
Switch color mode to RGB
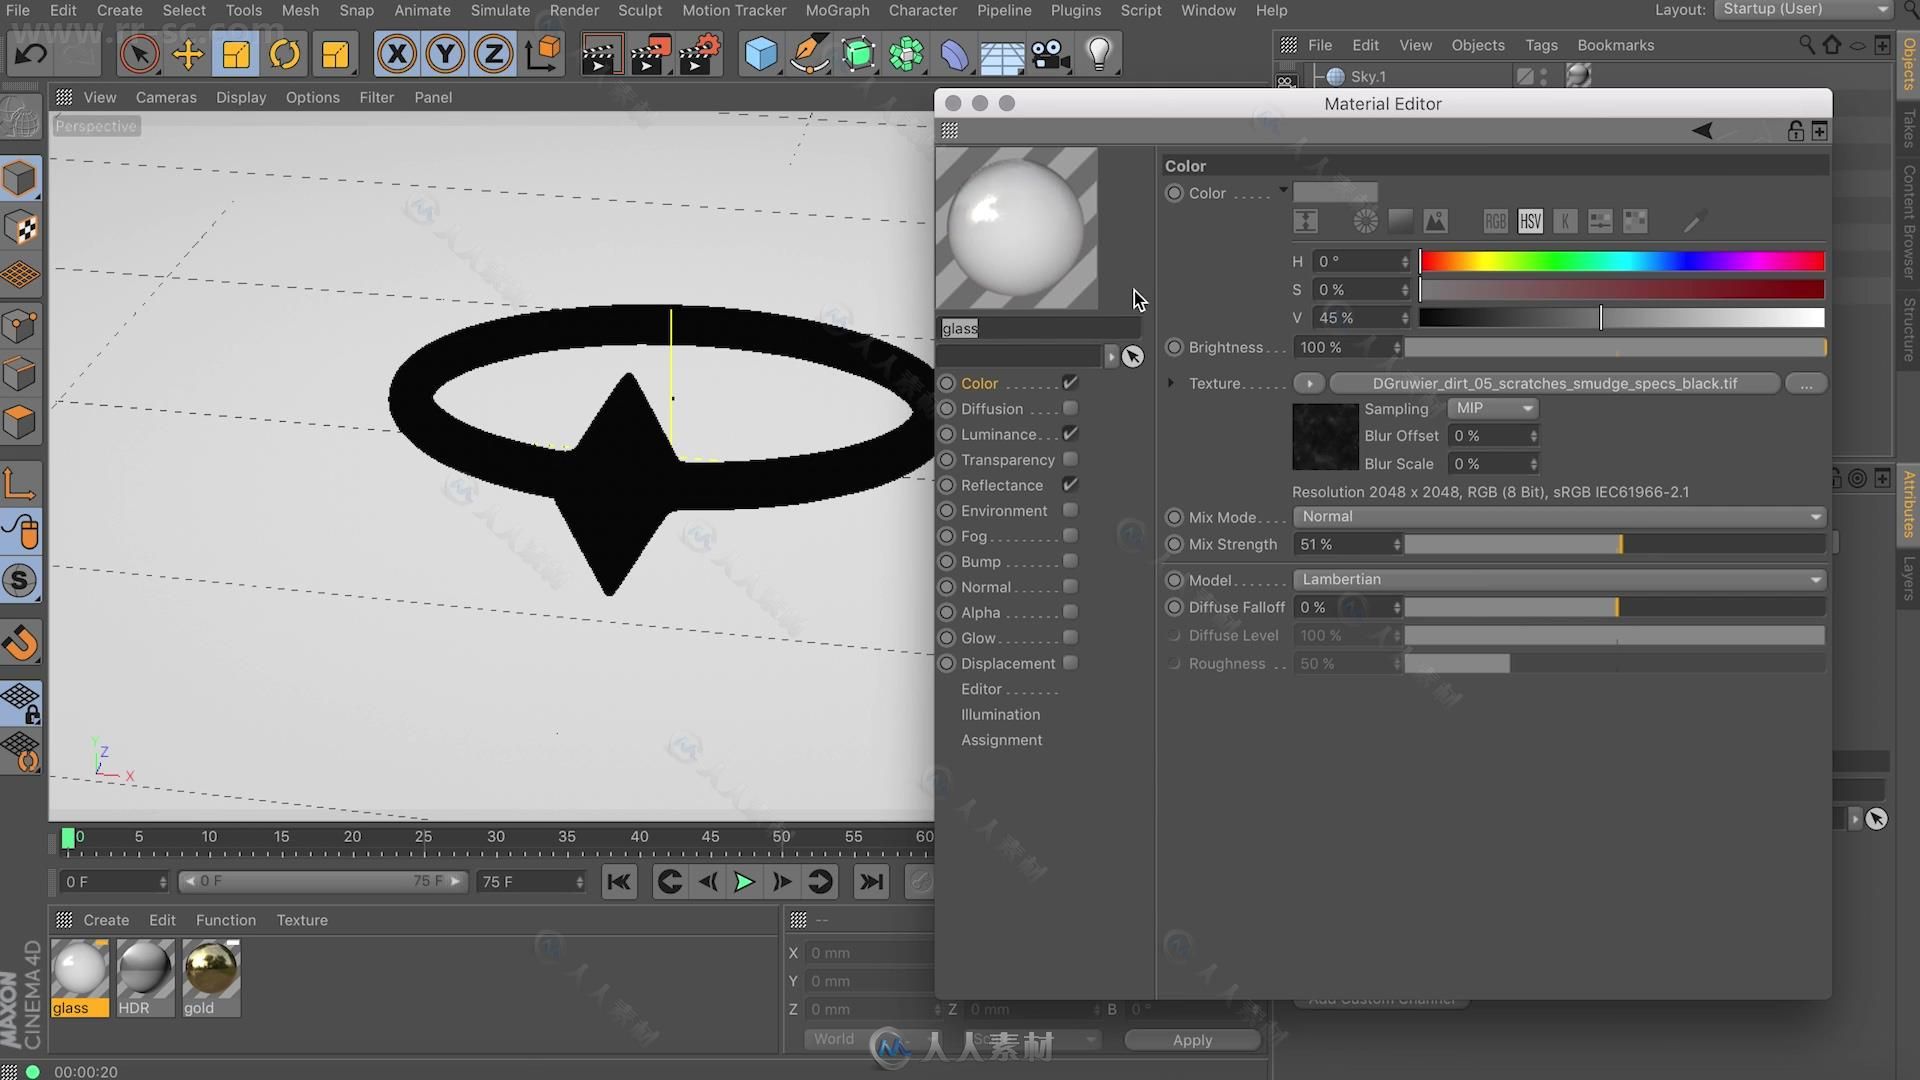pyautogui.click(x=1495, y=221)
